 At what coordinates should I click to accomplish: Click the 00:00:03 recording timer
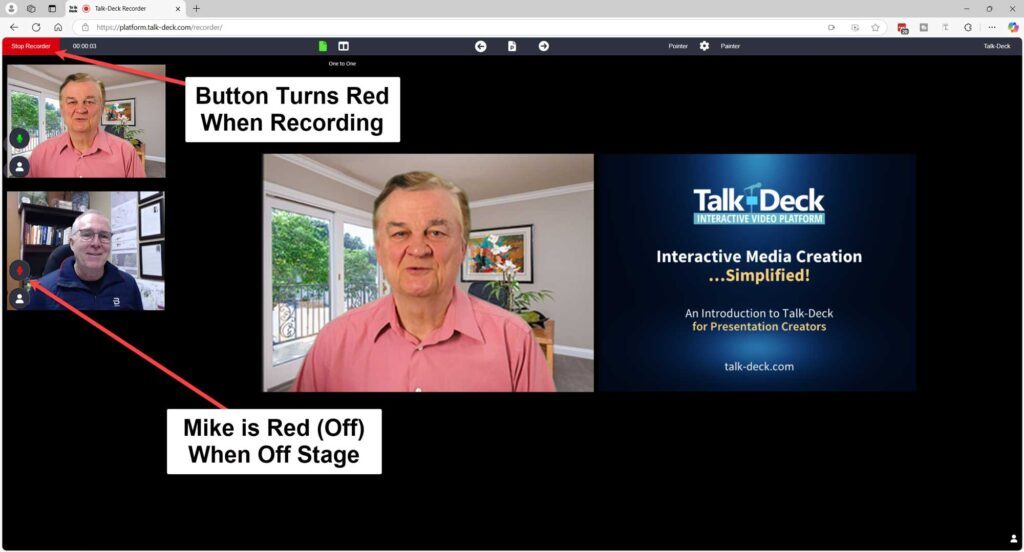84,46
